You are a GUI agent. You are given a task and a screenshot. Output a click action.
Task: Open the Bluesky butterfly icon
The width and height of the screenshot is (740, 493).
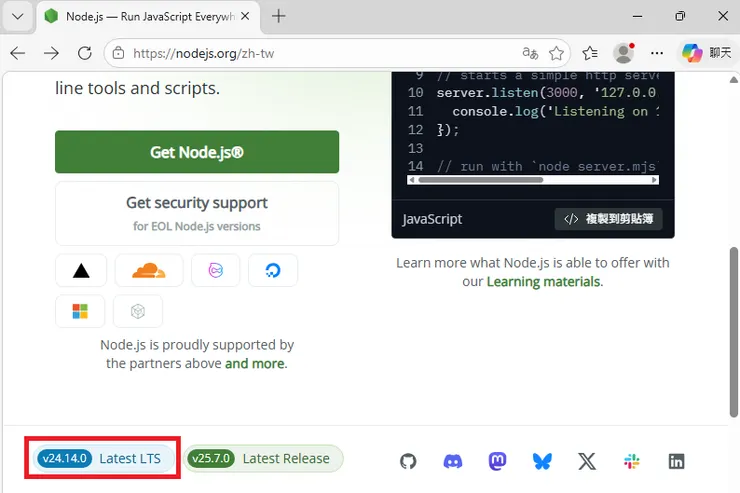point(542,461)
